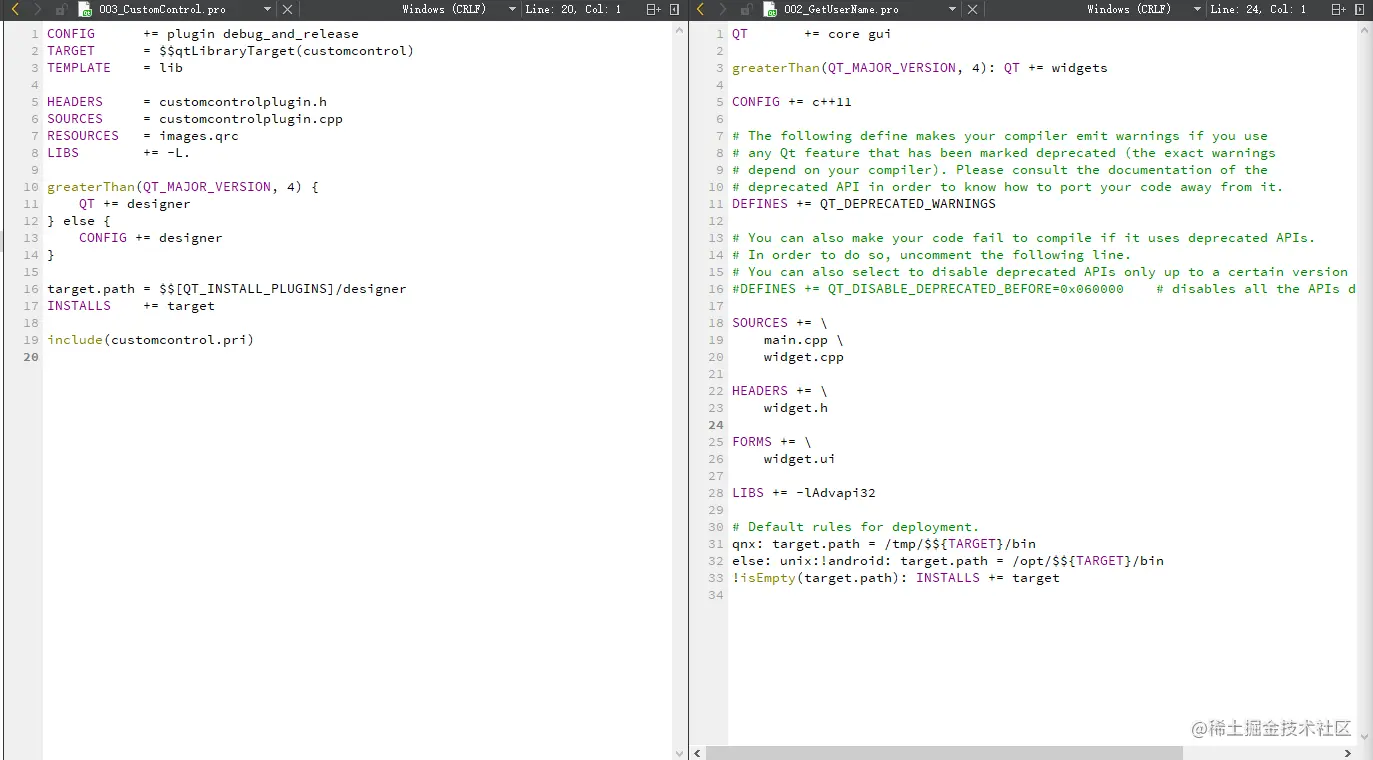Click 'widget.ui' under FORMS
The width and height of the screenshot is (1373, 760).
[x=800, y=459]
